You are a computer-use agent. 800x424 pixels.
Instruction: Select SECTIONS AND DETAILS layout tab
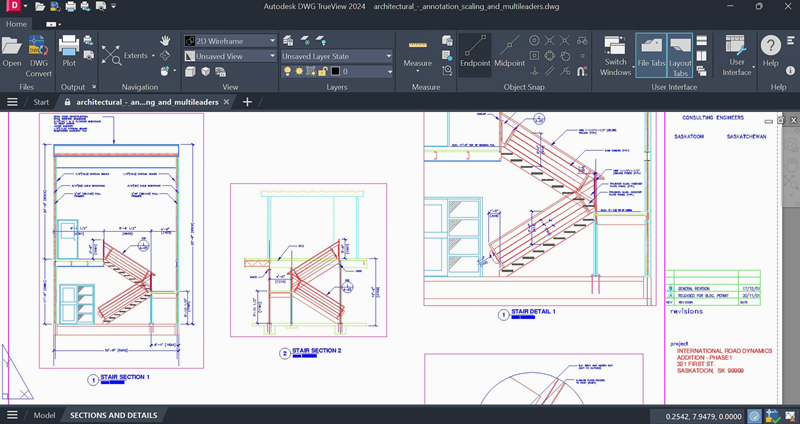tap(114, 415)
